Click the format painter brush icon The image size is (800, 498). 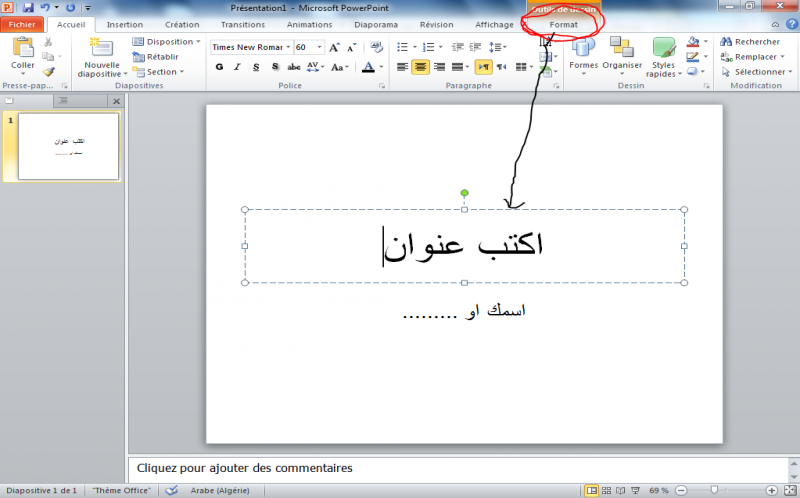click(x=48, y=72)
